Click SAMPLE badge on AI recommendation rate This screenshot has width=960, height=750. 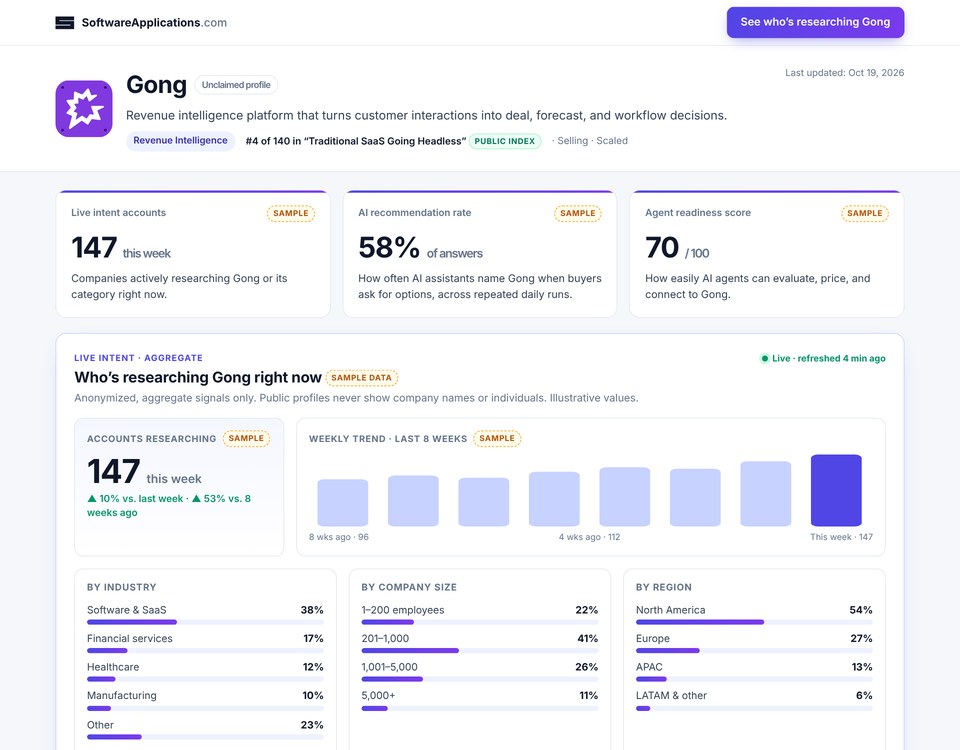point(577,213)
